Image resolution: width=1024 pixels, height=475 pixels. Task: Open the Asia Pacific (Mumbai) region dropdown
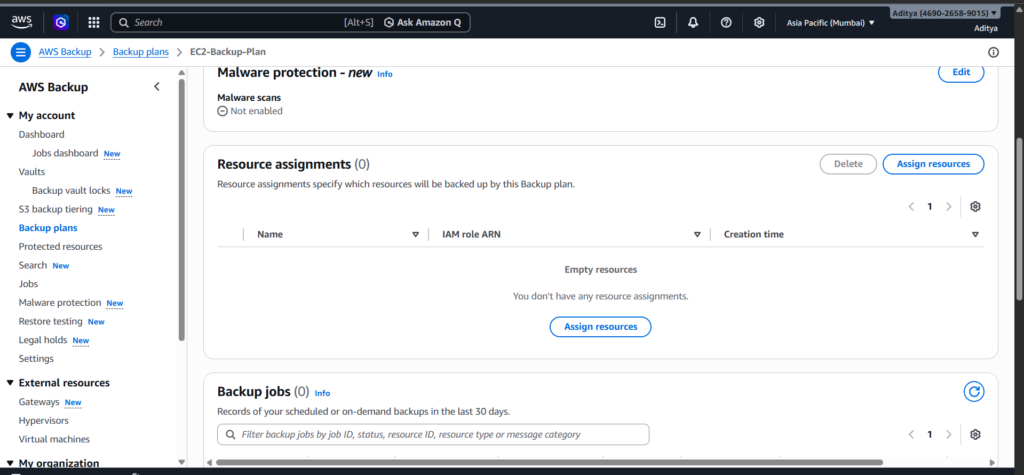830,22
